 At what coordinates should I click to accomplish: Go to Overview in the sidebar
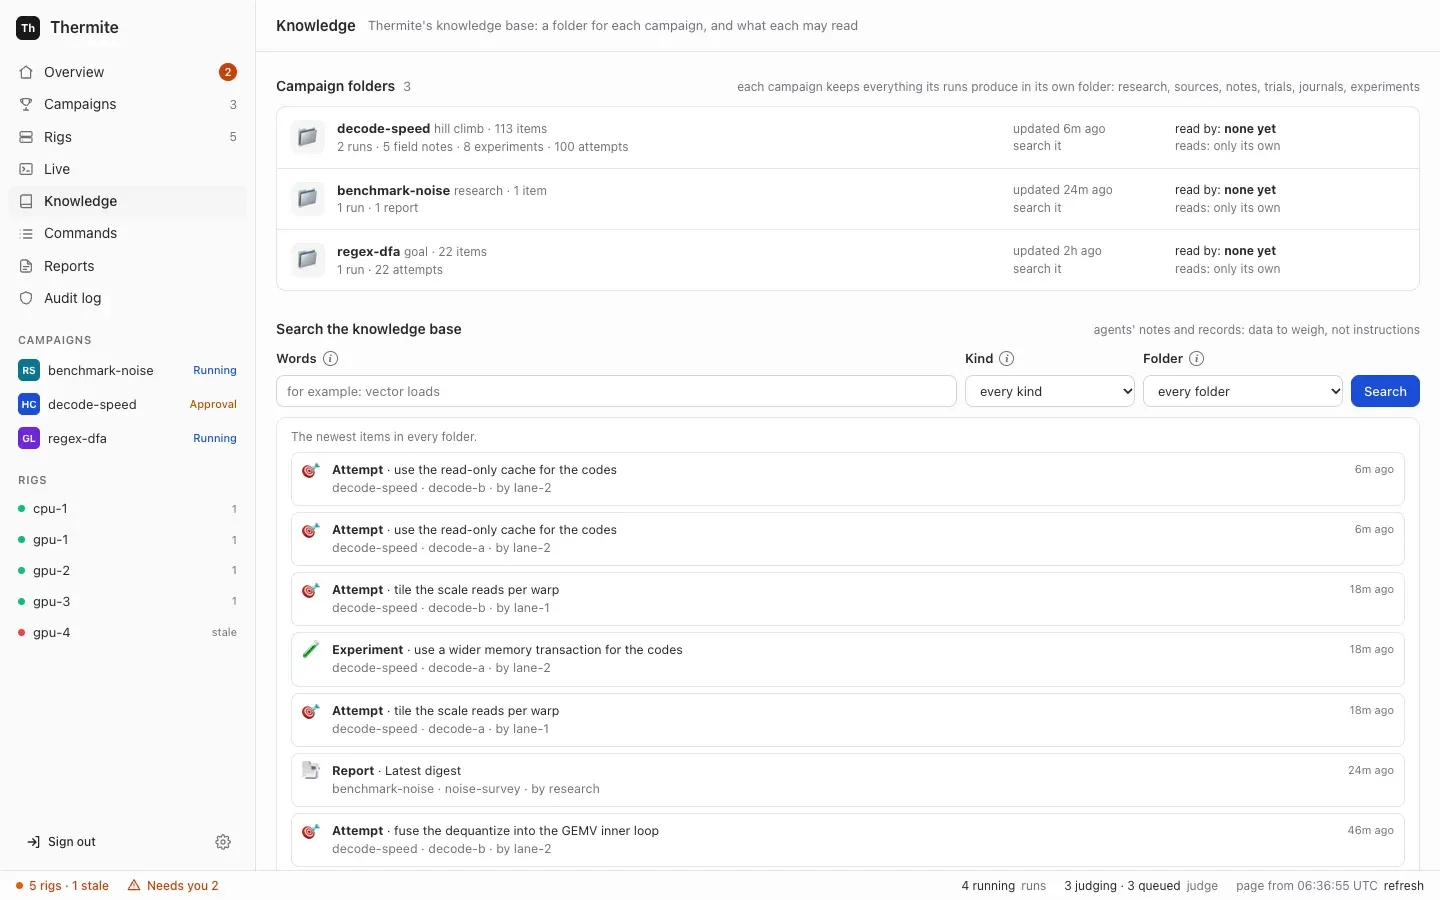pyautogui.click(x=128, y=72)
